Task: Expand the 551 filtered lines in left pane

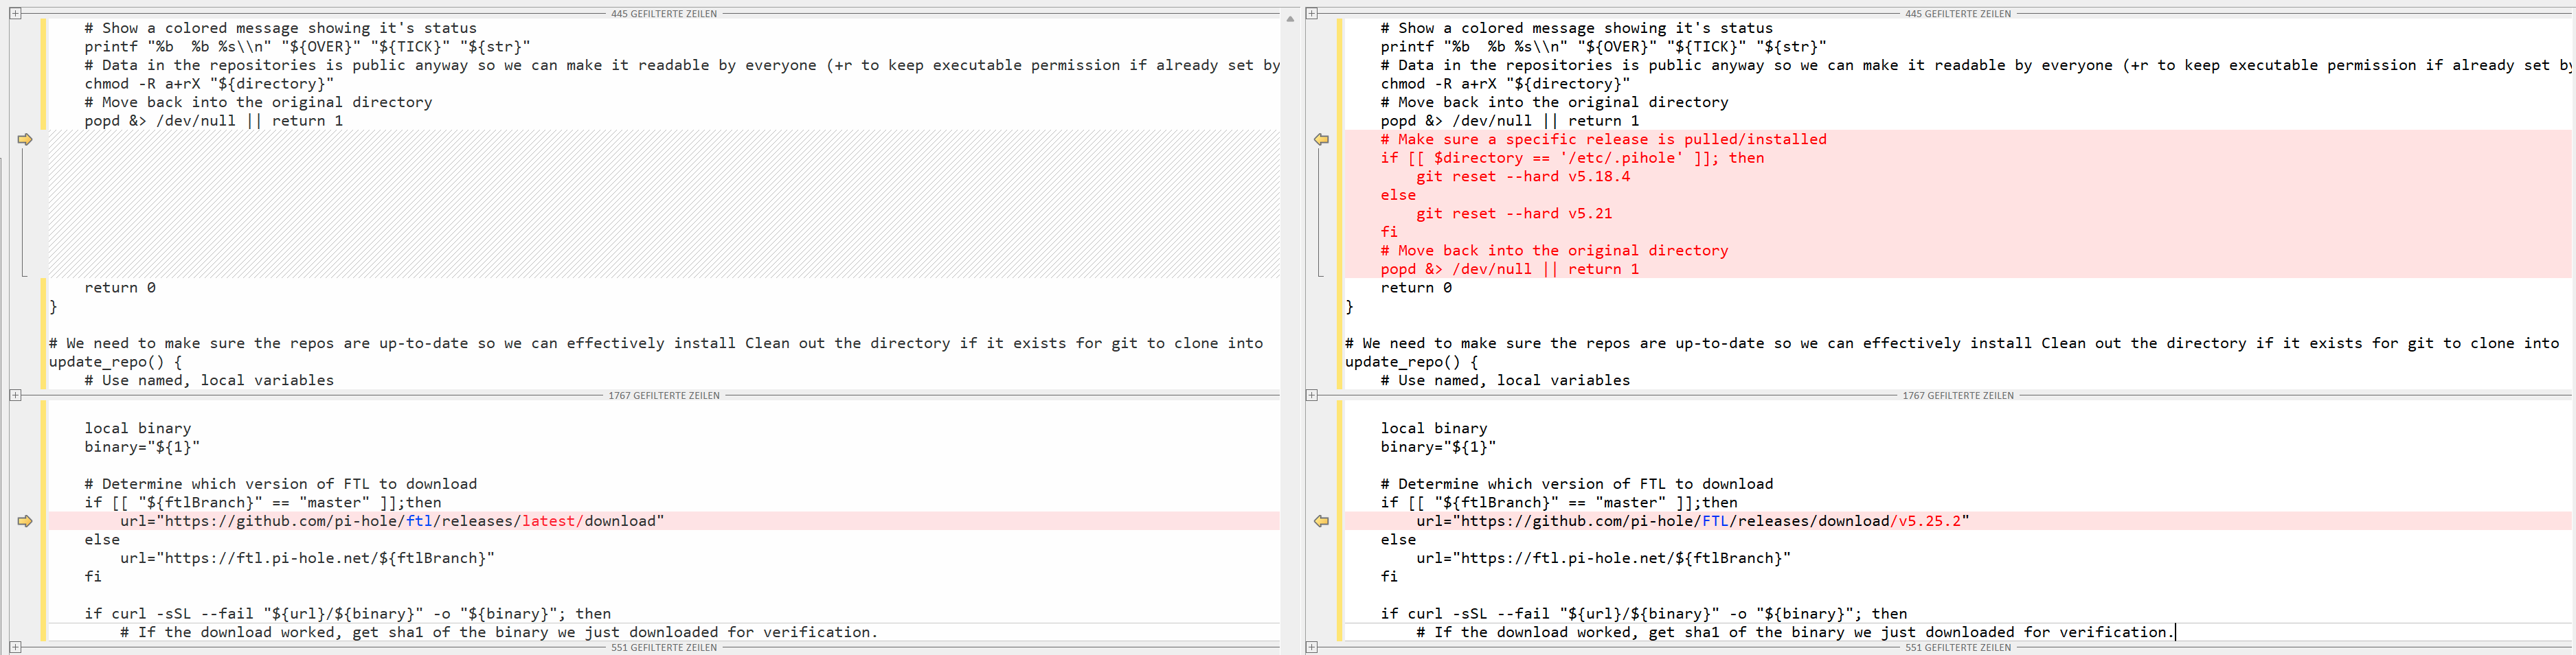Action: pos(15,647)
